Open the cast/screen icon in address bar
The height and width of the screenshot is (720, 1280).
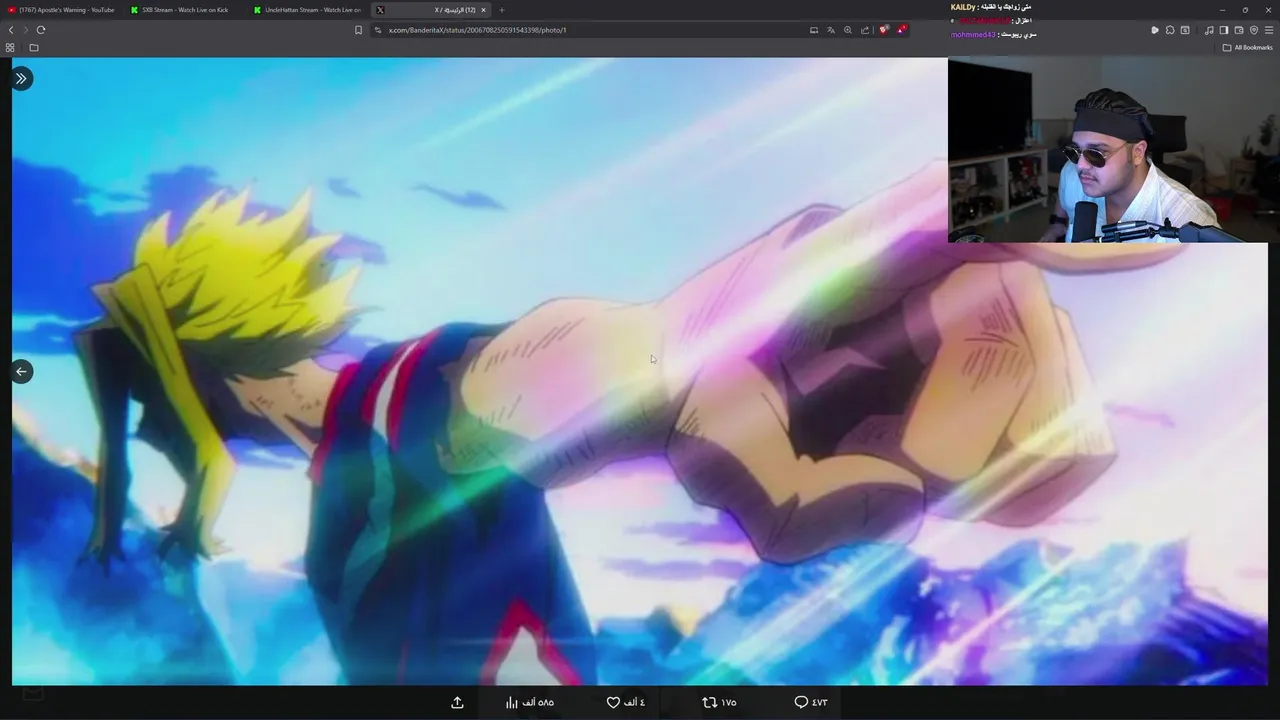(813, 30)
